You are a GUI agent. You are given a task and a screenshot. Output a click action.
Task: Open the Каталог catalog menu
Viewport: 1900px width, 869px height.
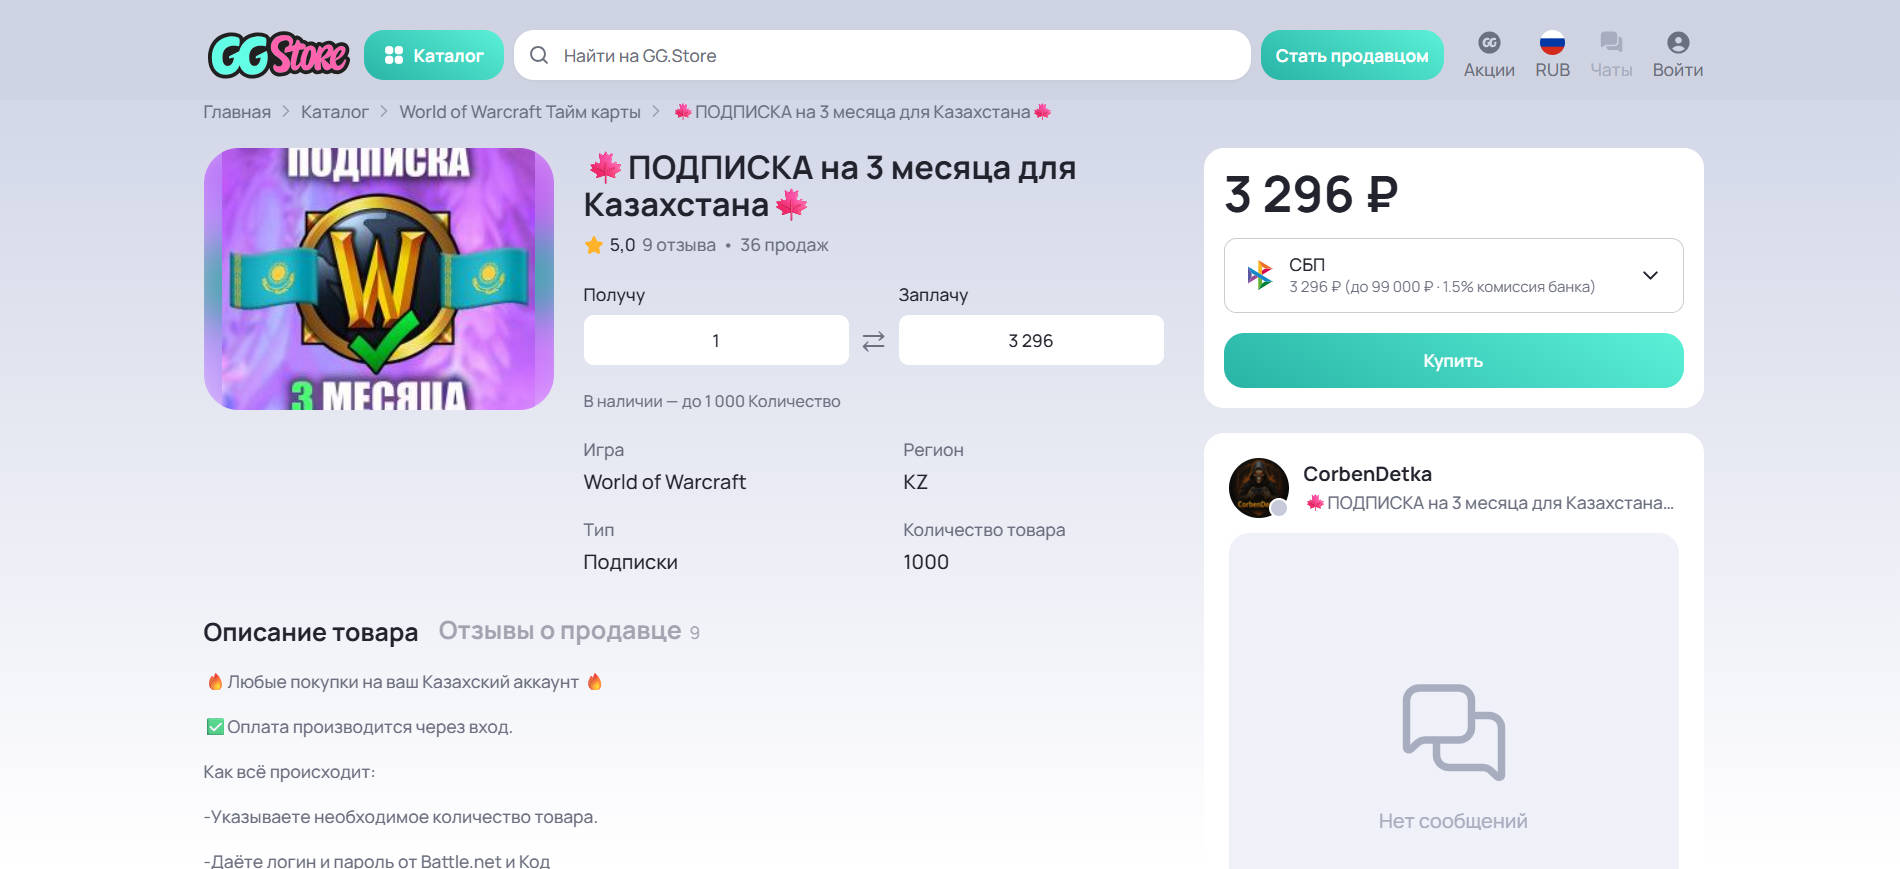coord(434,55)
